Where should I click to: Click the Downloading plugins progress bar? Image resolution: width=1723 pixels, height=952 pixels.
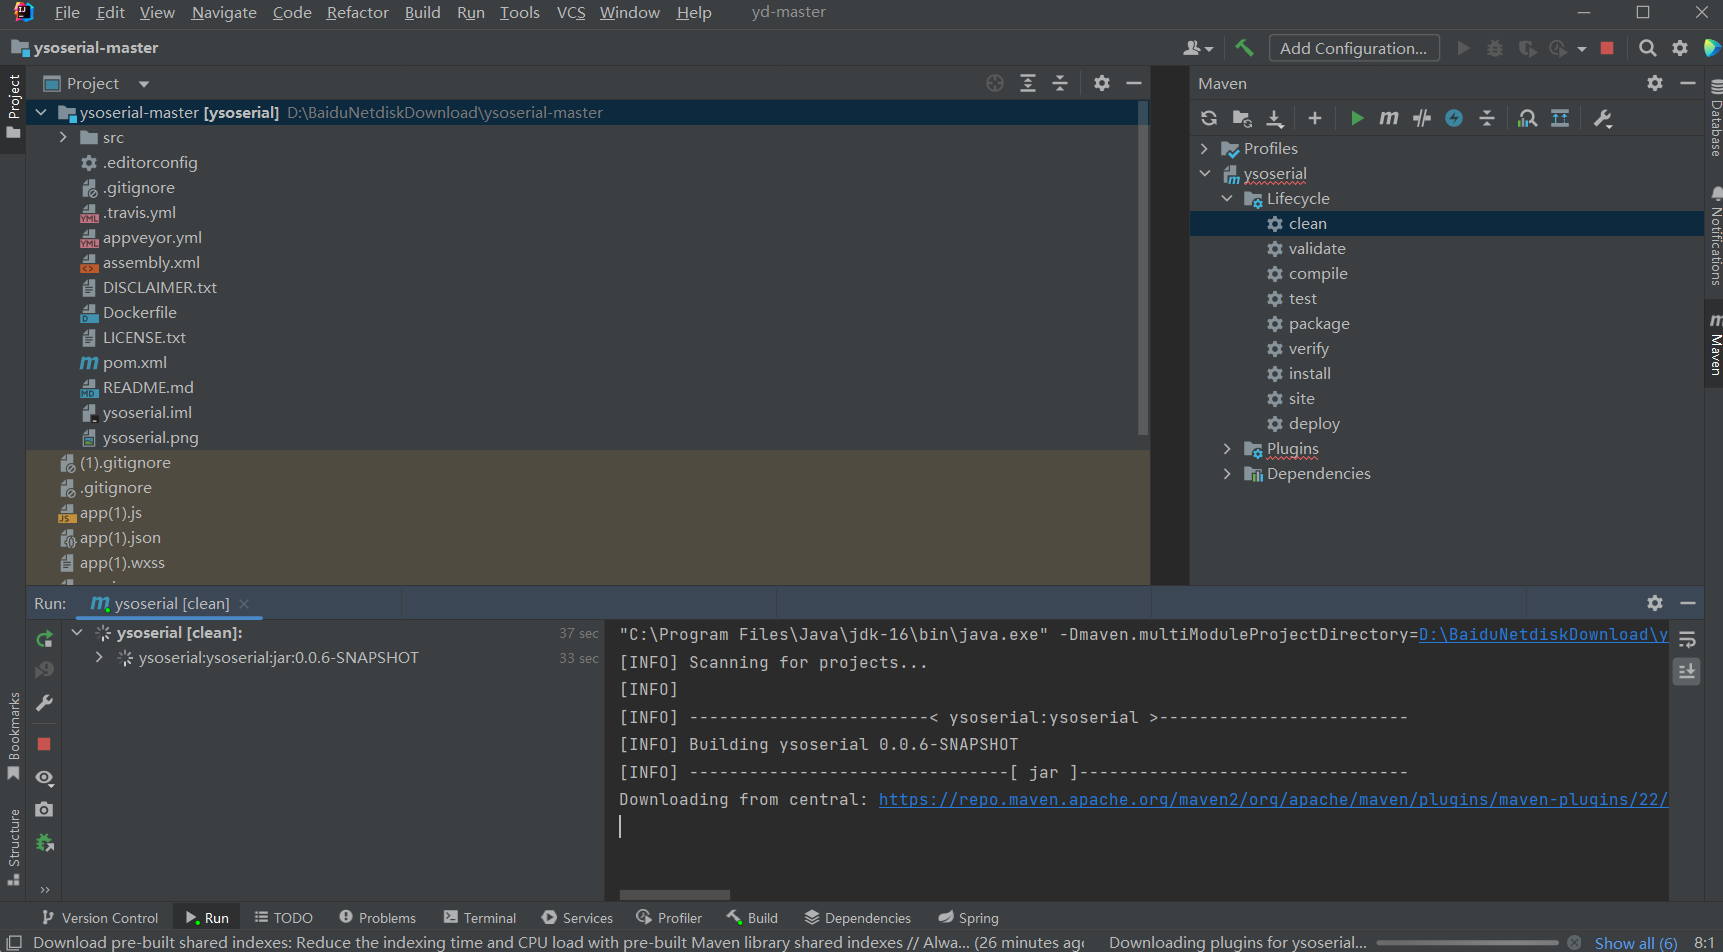pos(1467,943)
